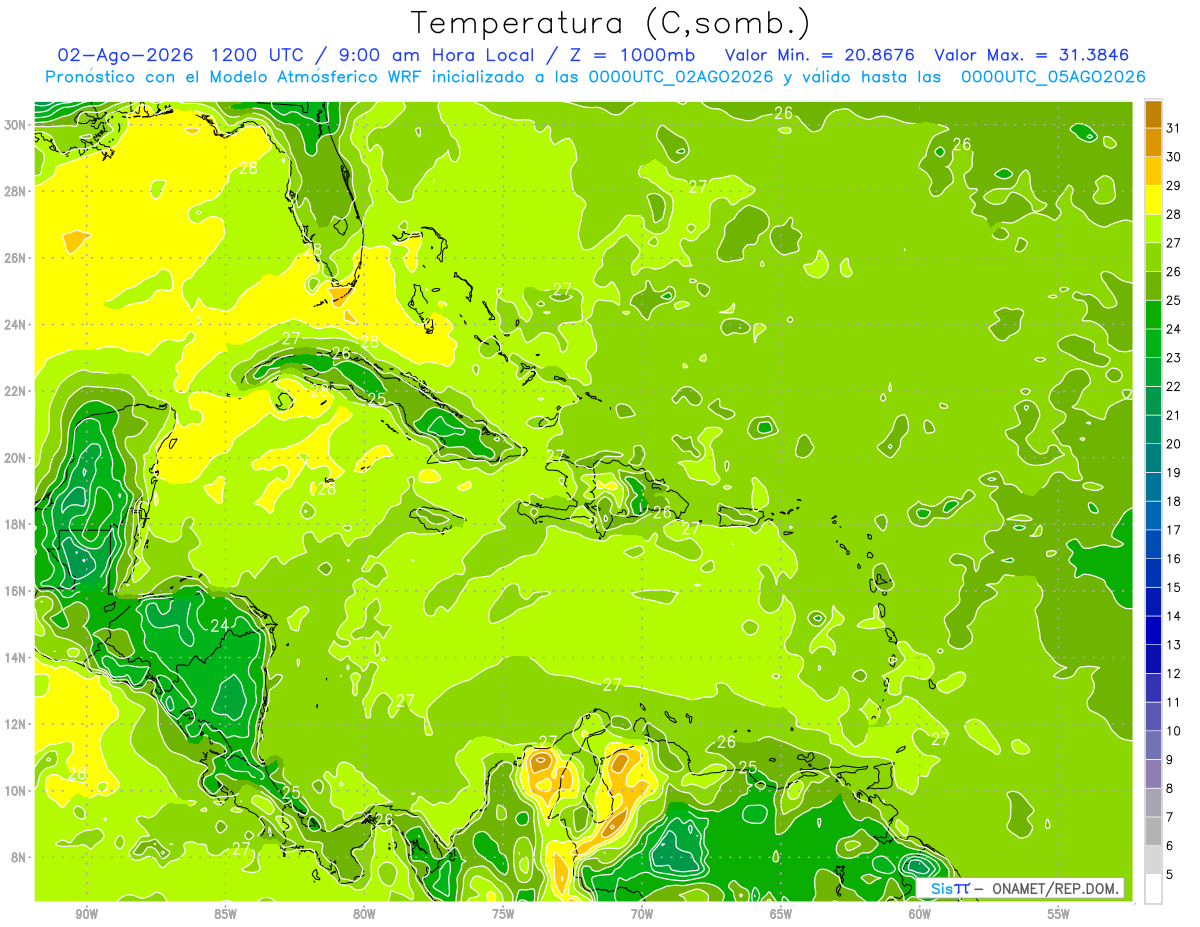Click the "31" label on the color scale
The width and height of the screenshot is (1200, 927).
pos(1174,128)
